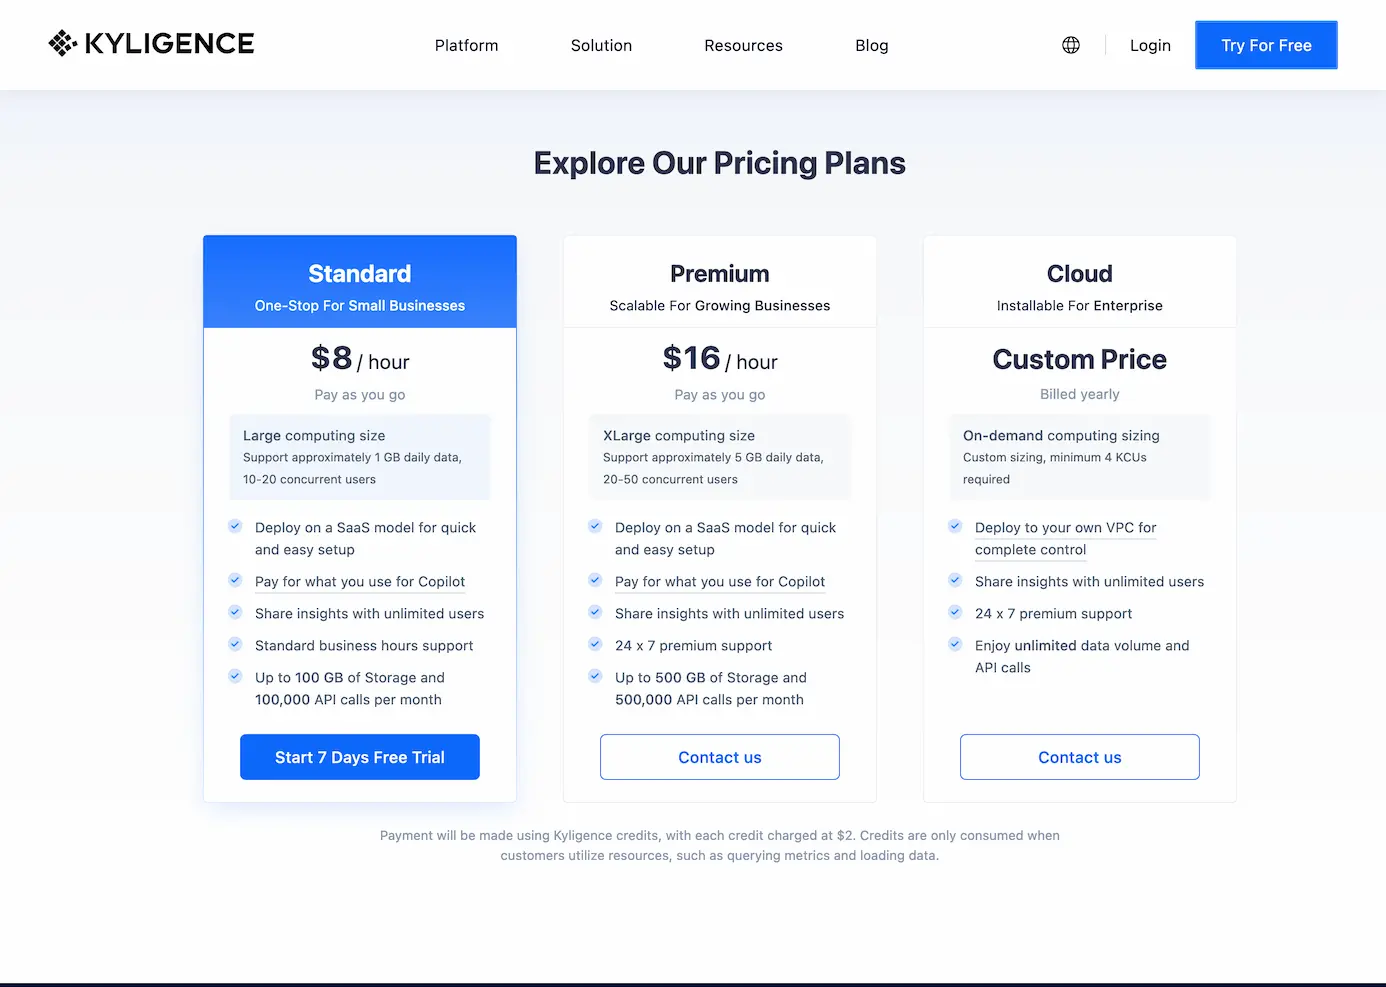Open the Blog section

pyautogui.click(x=871, y=45)
